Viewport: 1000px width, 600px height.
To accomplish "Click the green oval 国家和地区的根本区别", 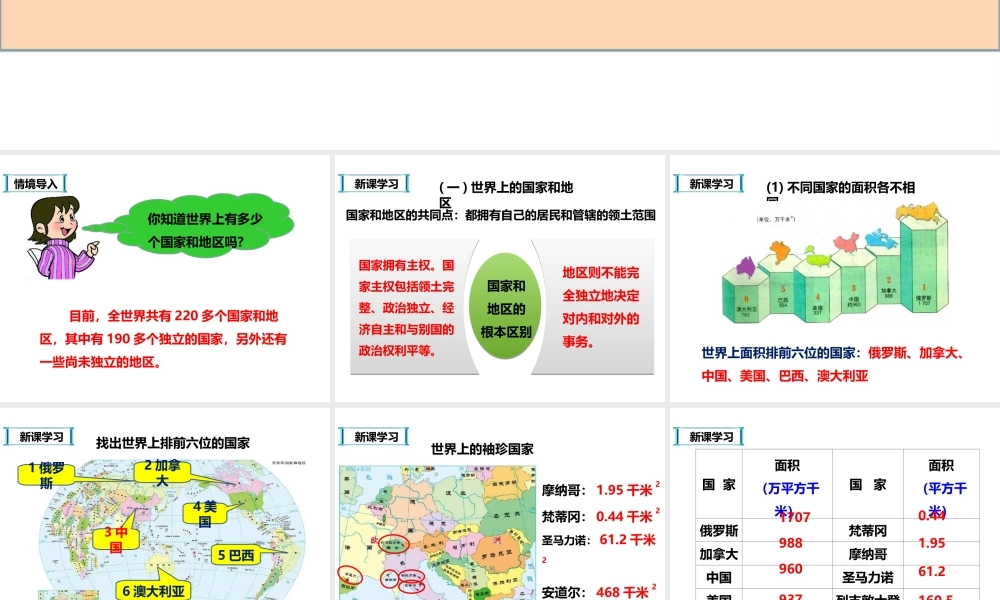I will coord(506,306).
